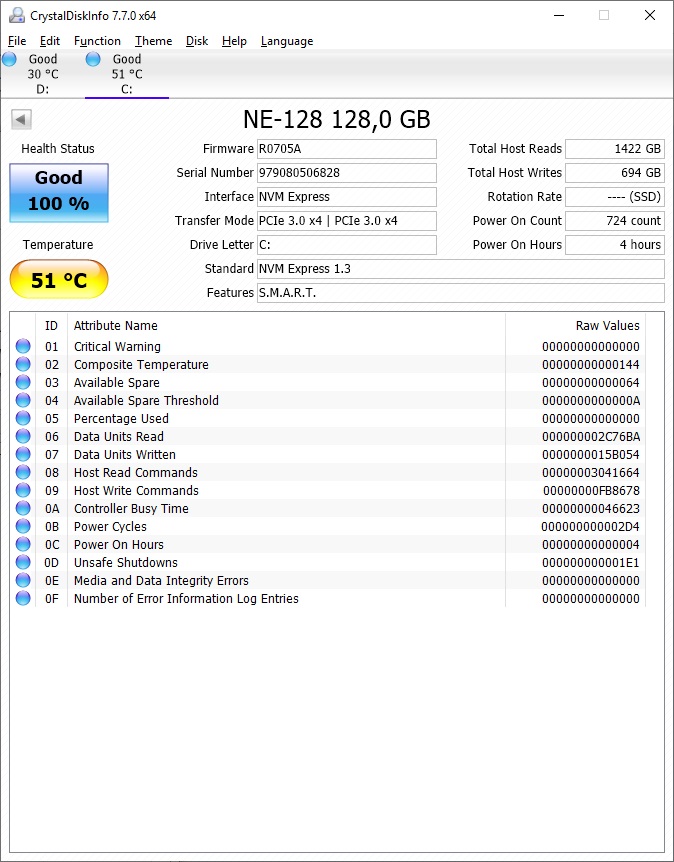Click the Drive Letter field
This screenshot has height=862, width=674.
pos(347,245)
